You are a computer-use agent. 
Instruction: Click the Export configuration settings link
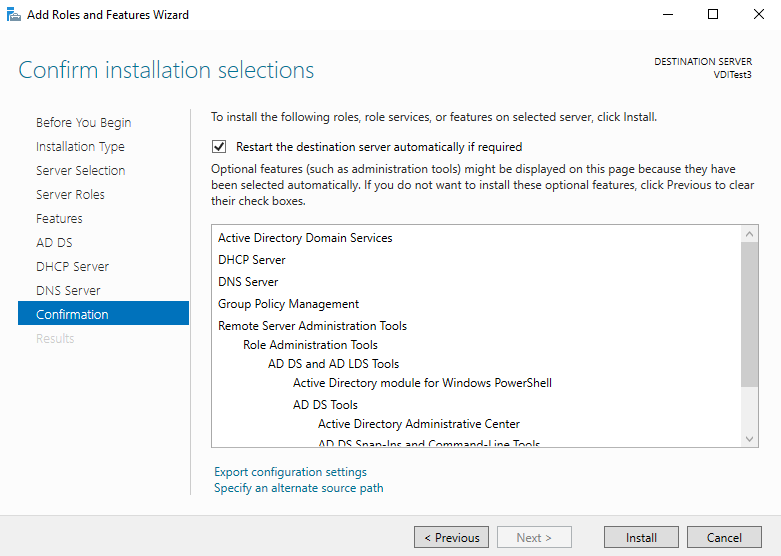pyautogui.click(x=290, y=472)
